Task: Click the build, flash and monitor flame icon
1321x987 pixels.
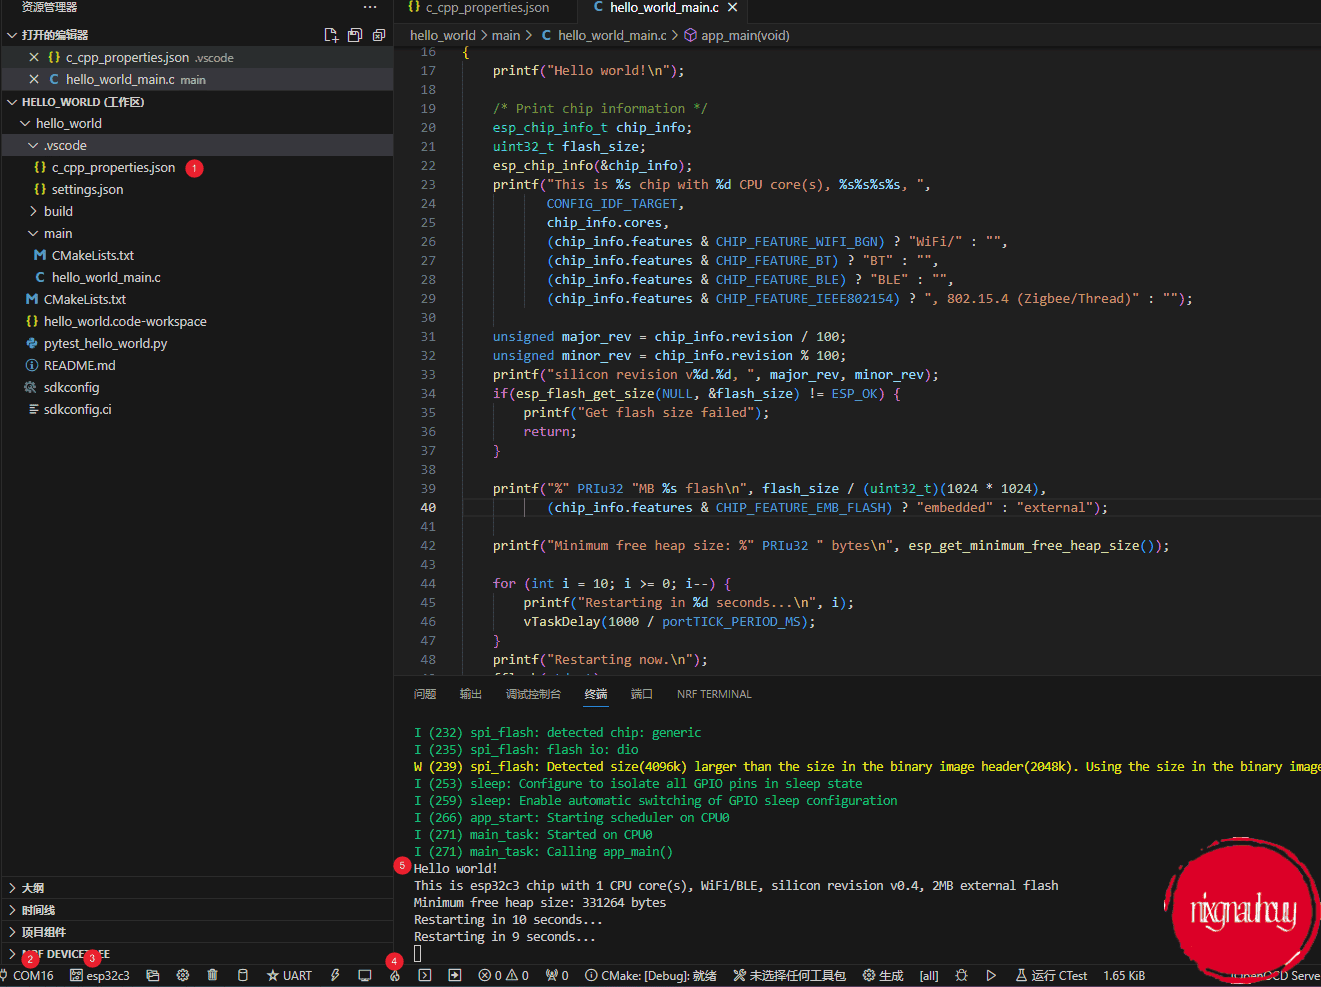Action: 395,975
